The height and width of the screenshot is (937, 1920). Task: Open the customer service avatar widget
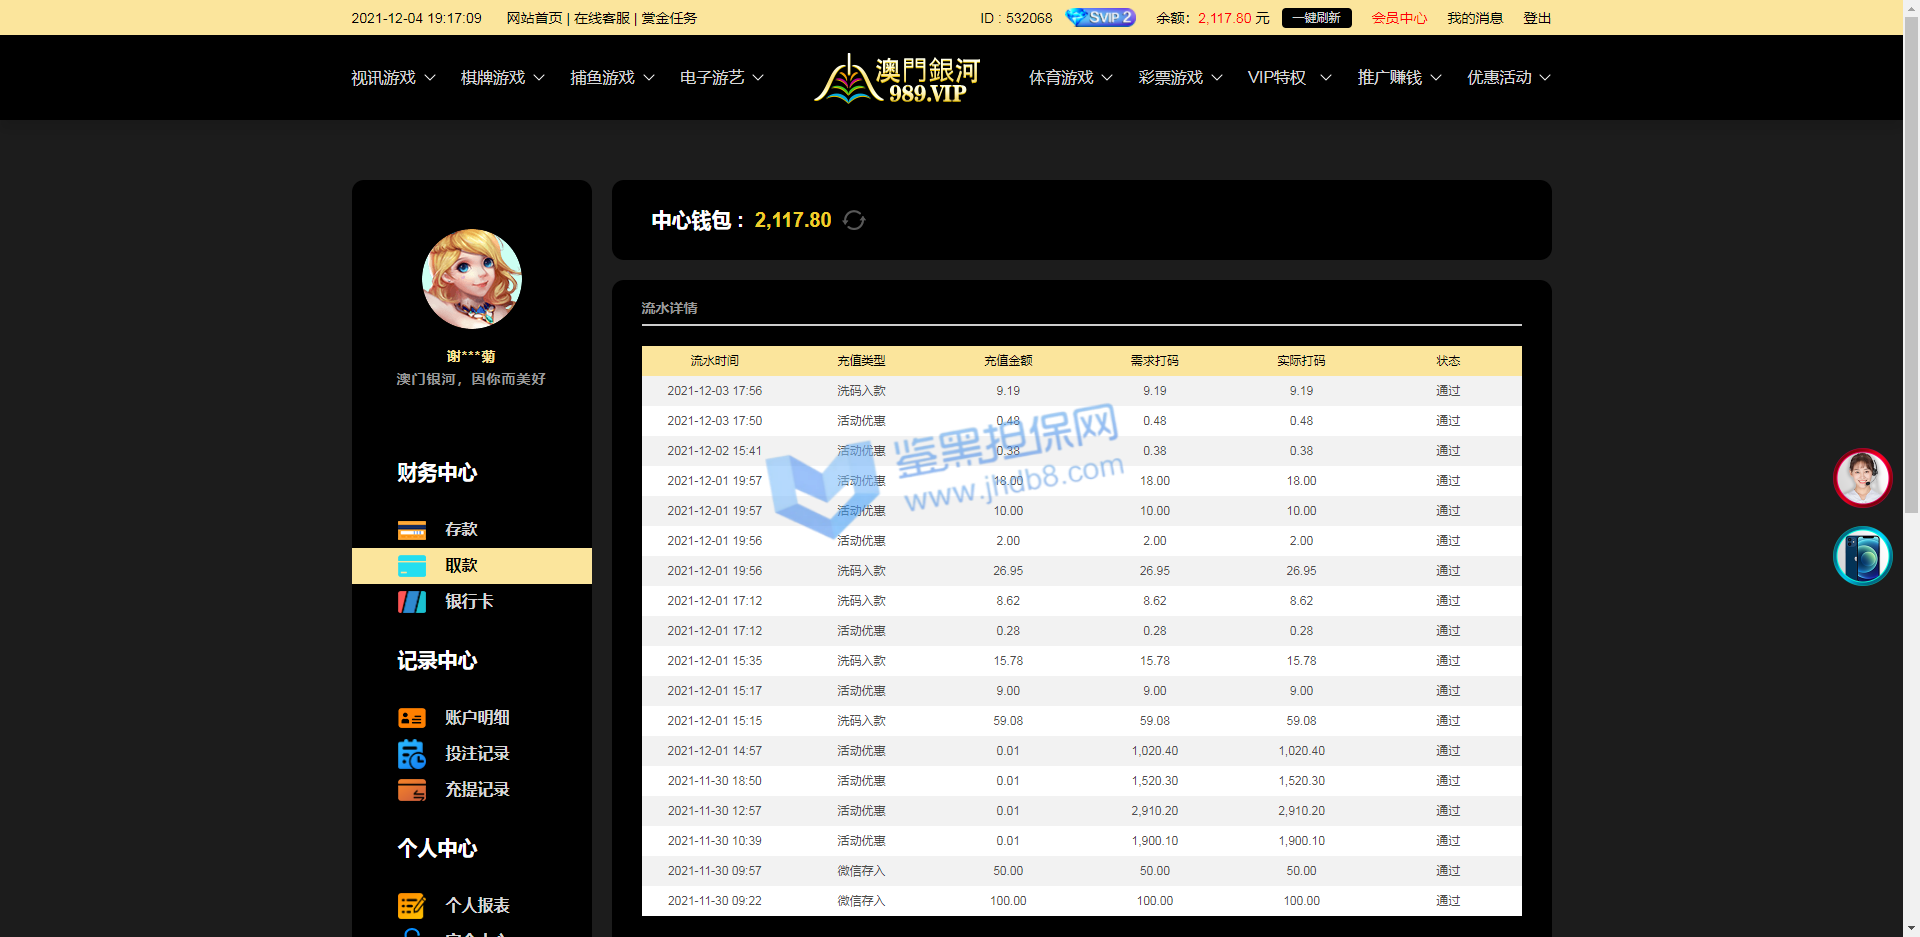click(1862, 478)
